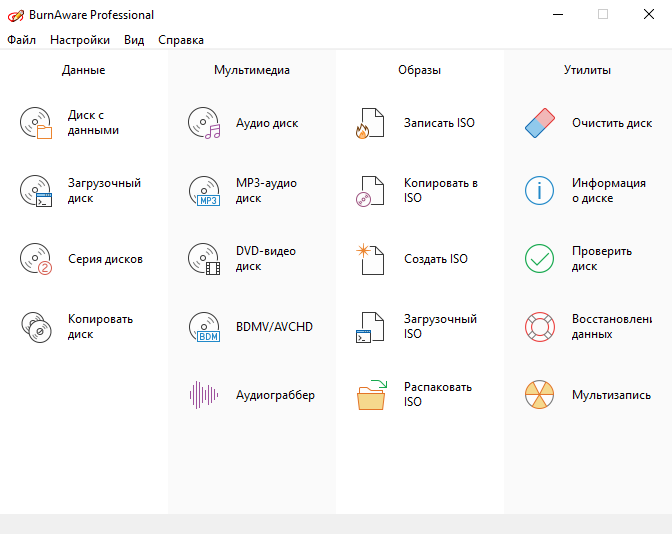
Task: Click 'Проверить диск' label
Action: click(x=602, y=258)
